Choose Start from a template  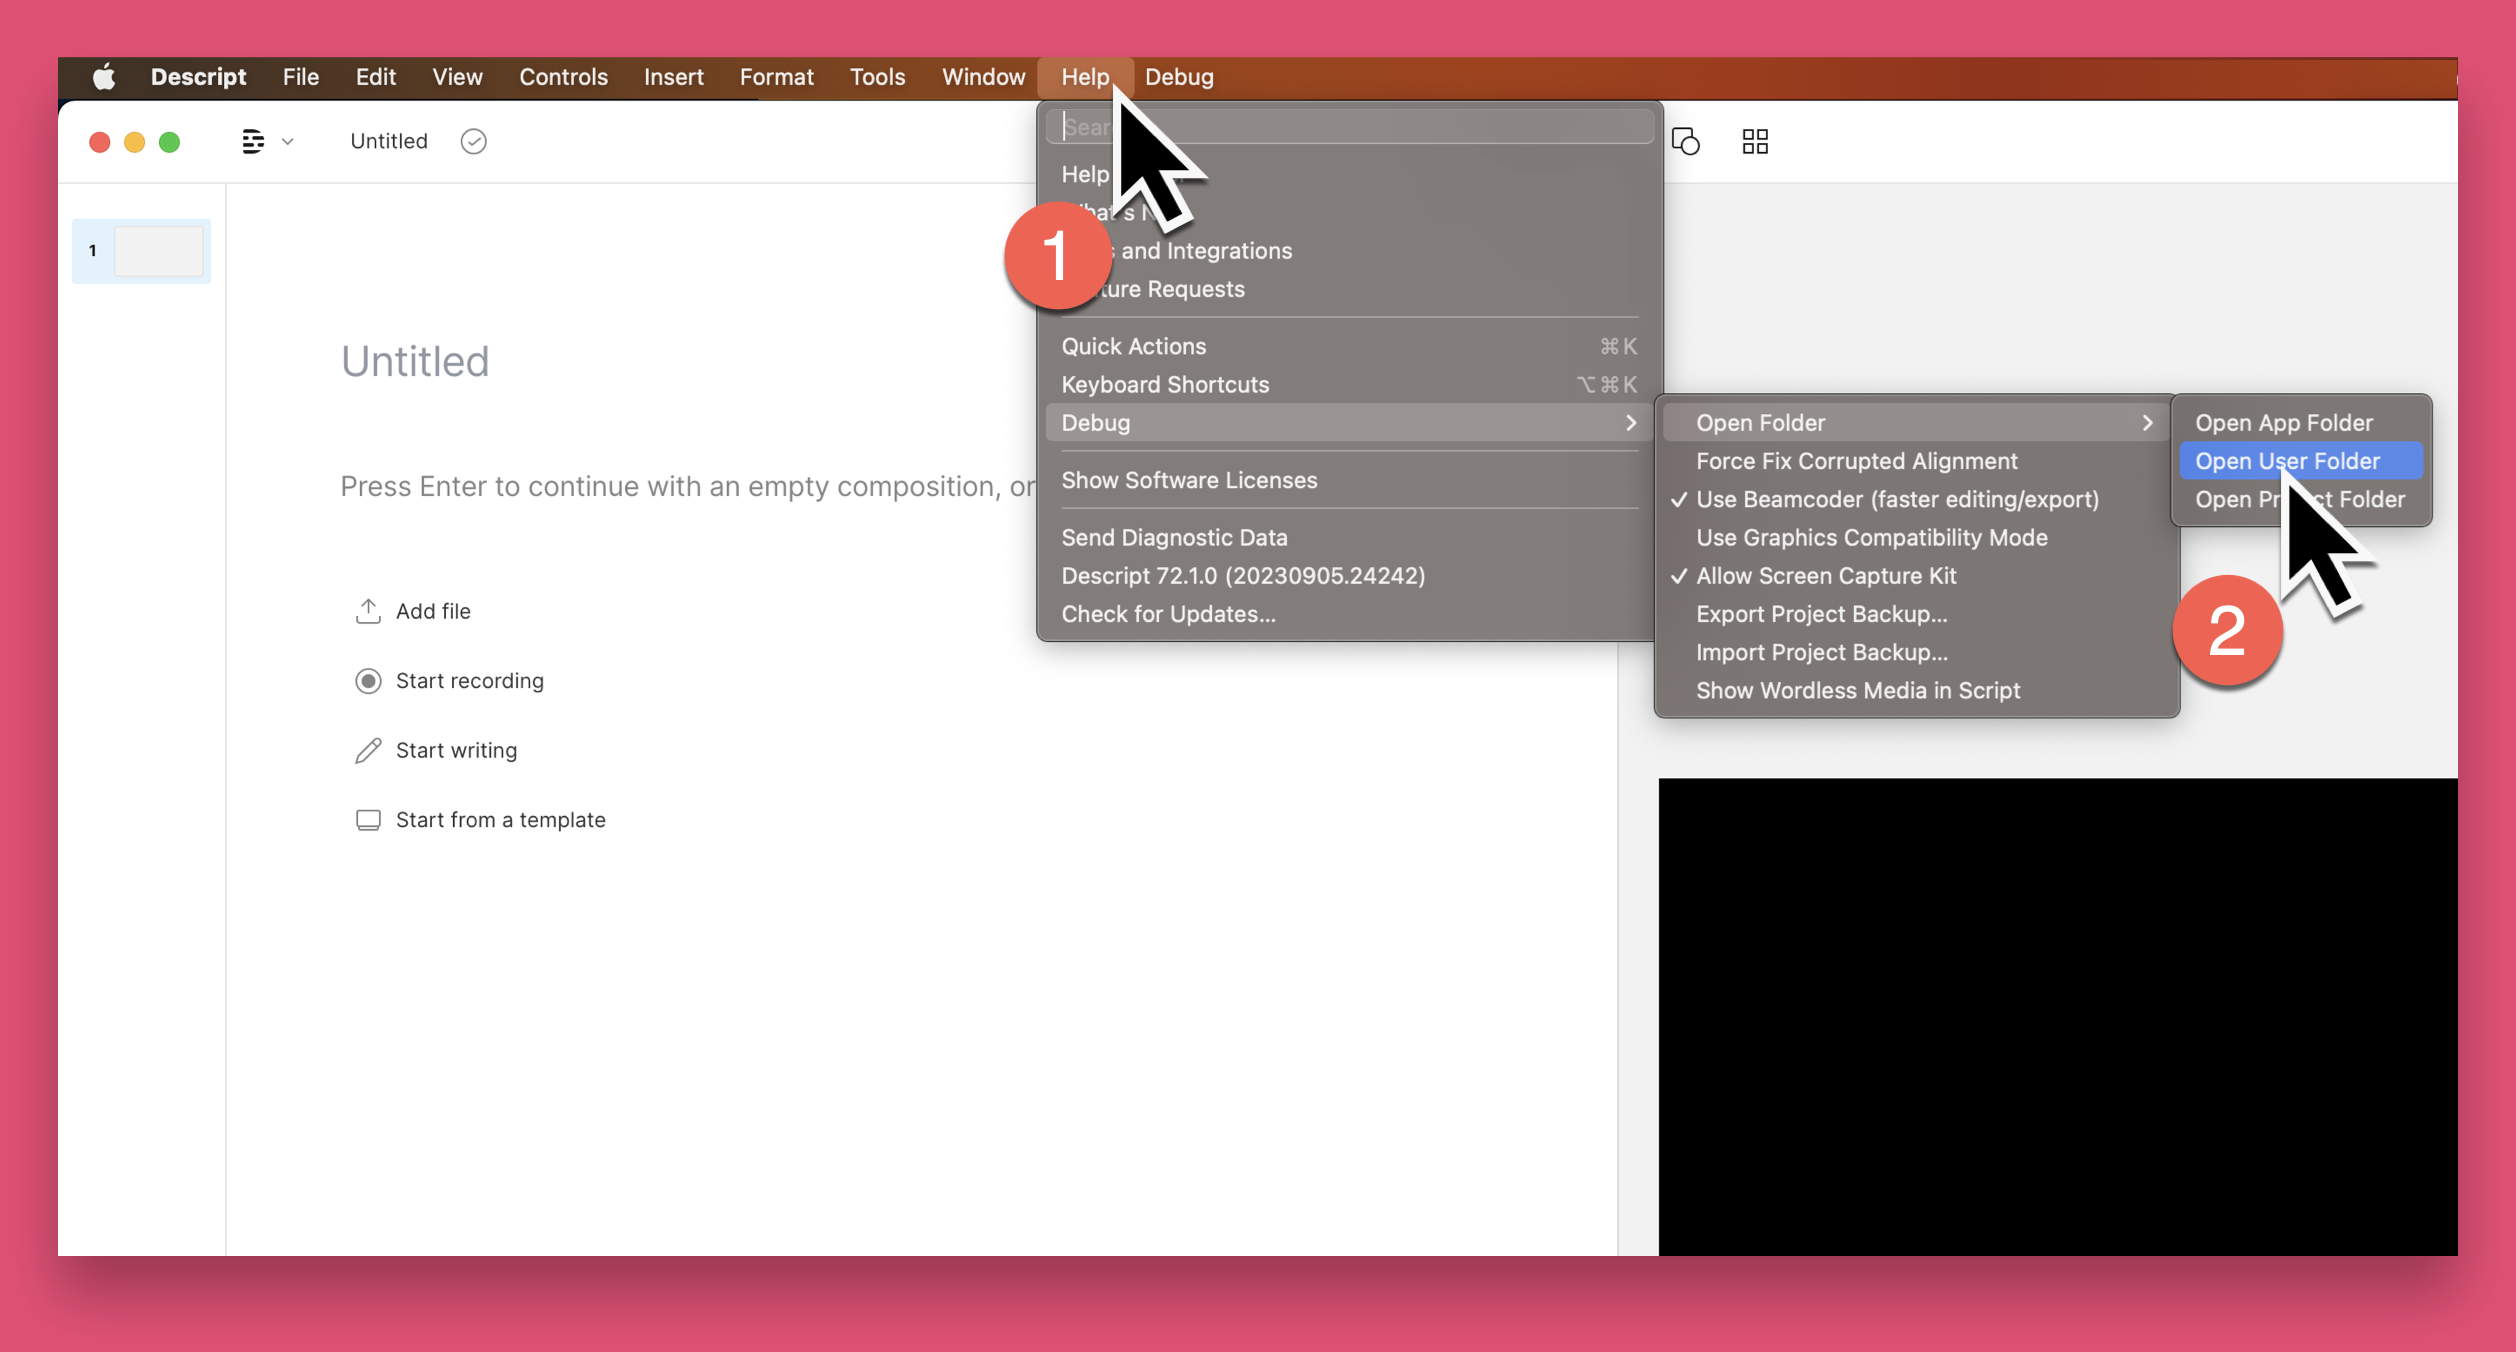(x=501, y=820)
